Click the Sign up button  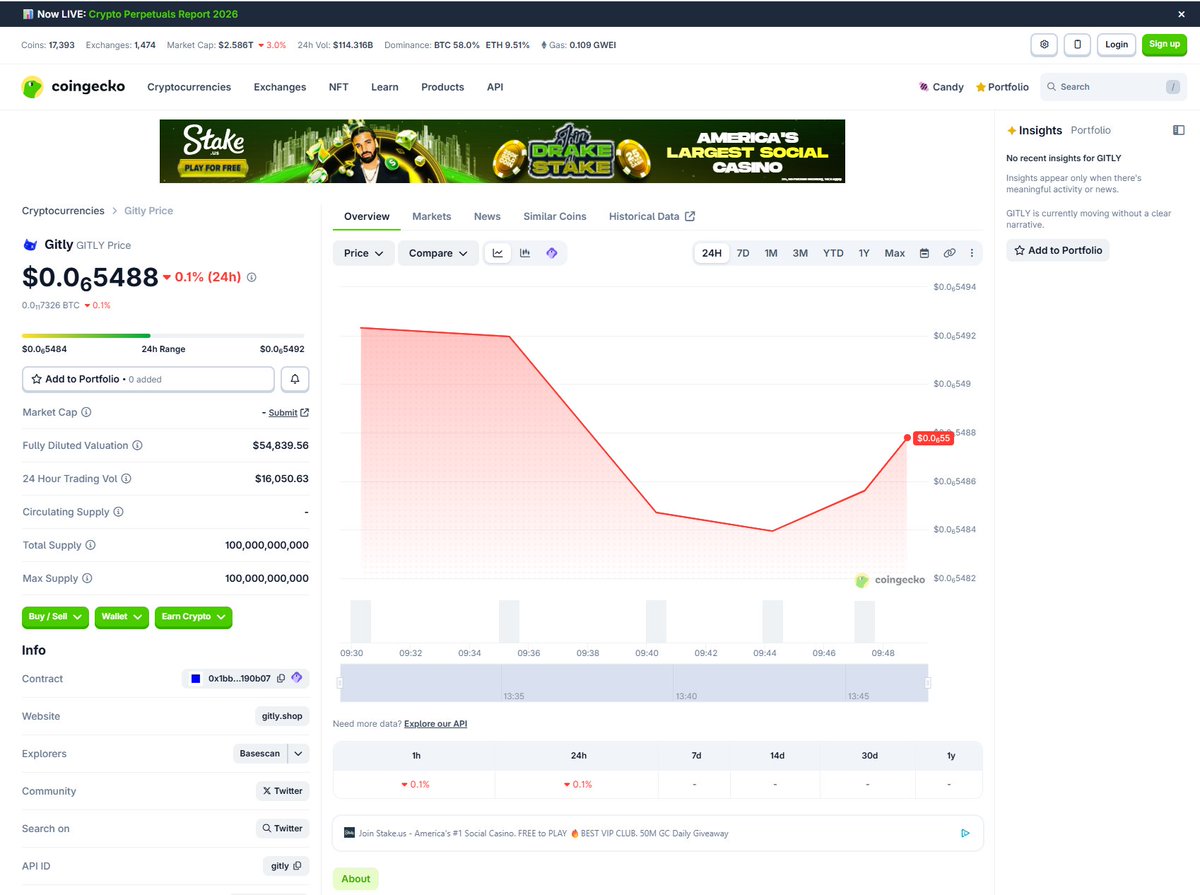[x=1164, y=44]
